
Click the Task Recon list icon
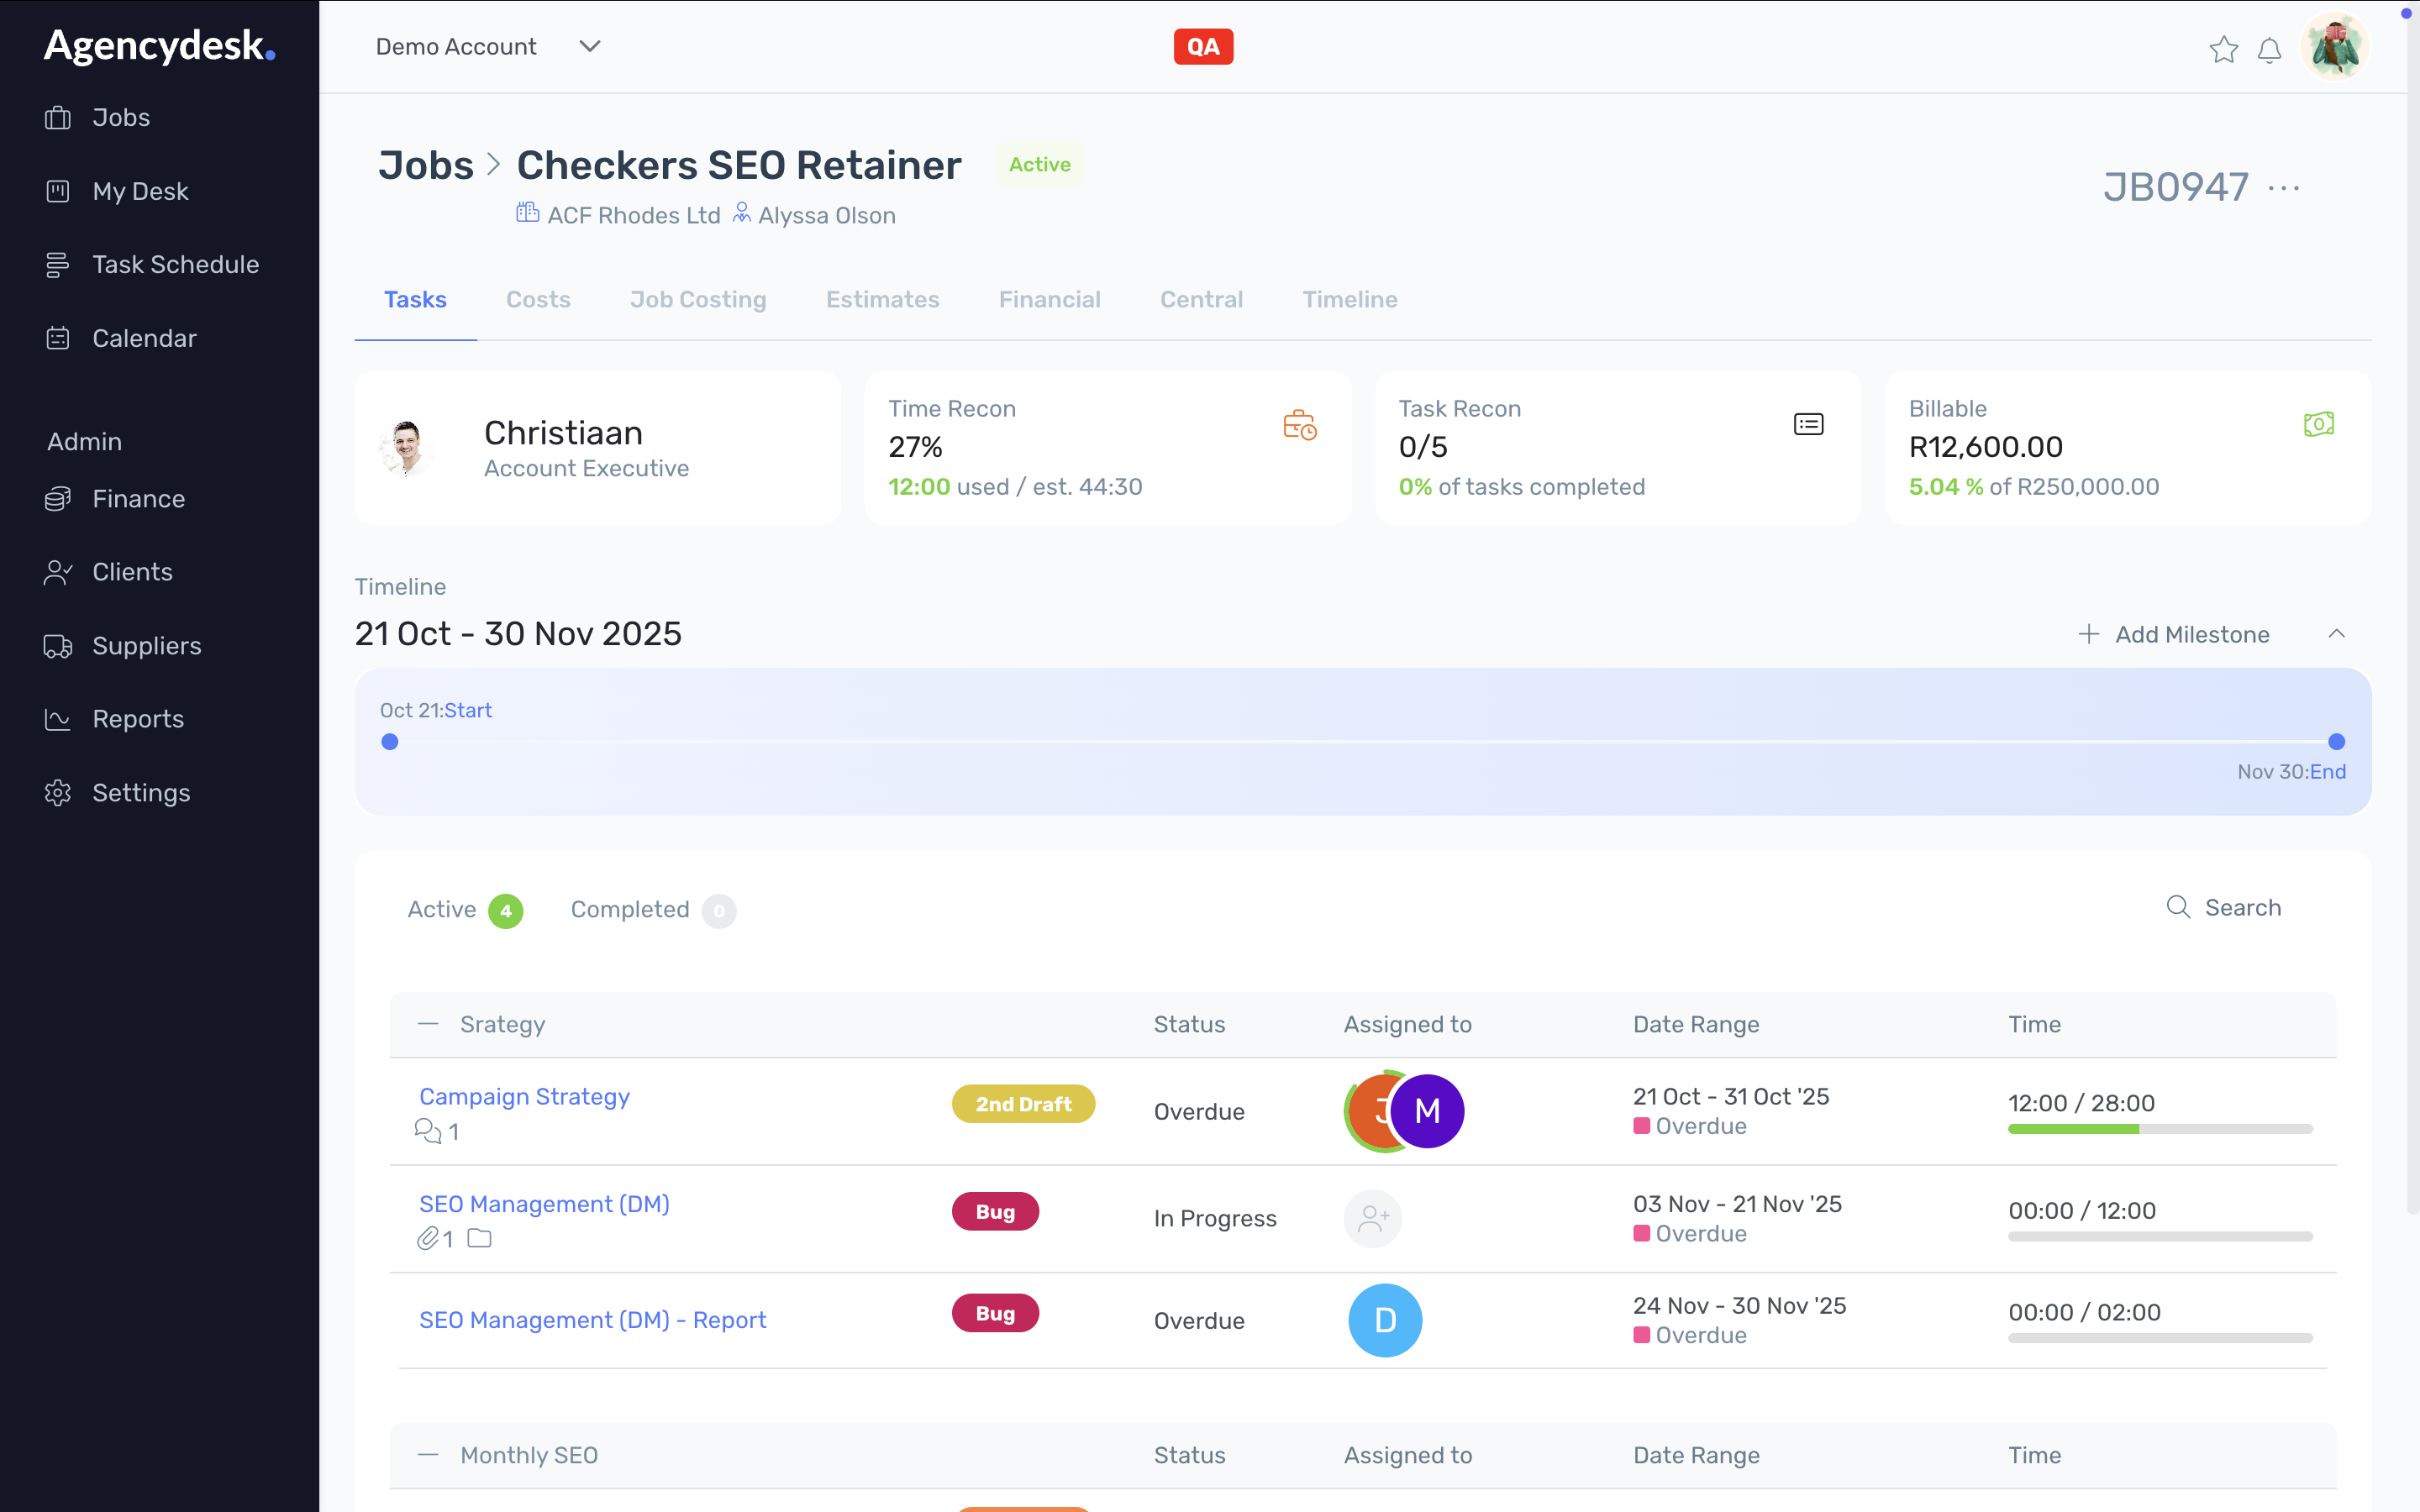pos(1808,424)
